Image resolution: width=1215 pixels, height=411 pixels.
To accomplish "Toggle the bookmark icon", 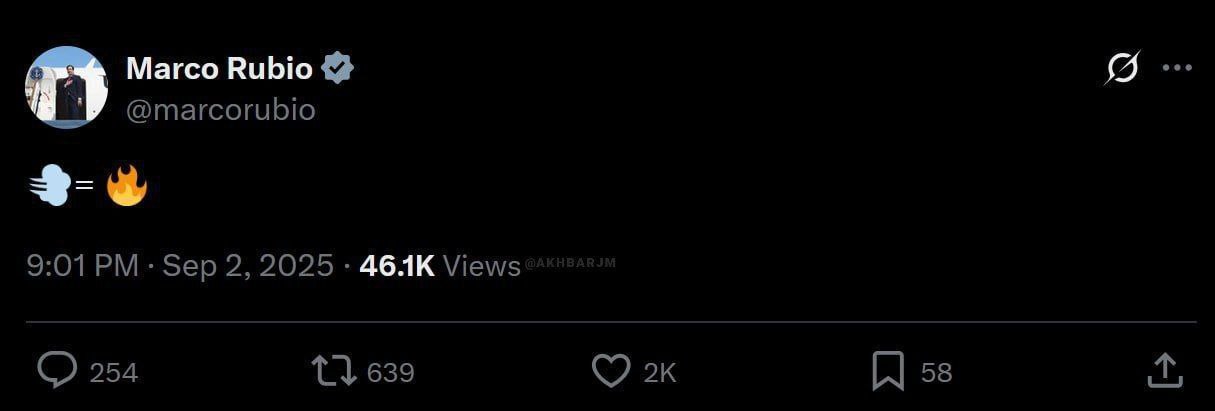I will pyautogui.click(x=888, y=371).
